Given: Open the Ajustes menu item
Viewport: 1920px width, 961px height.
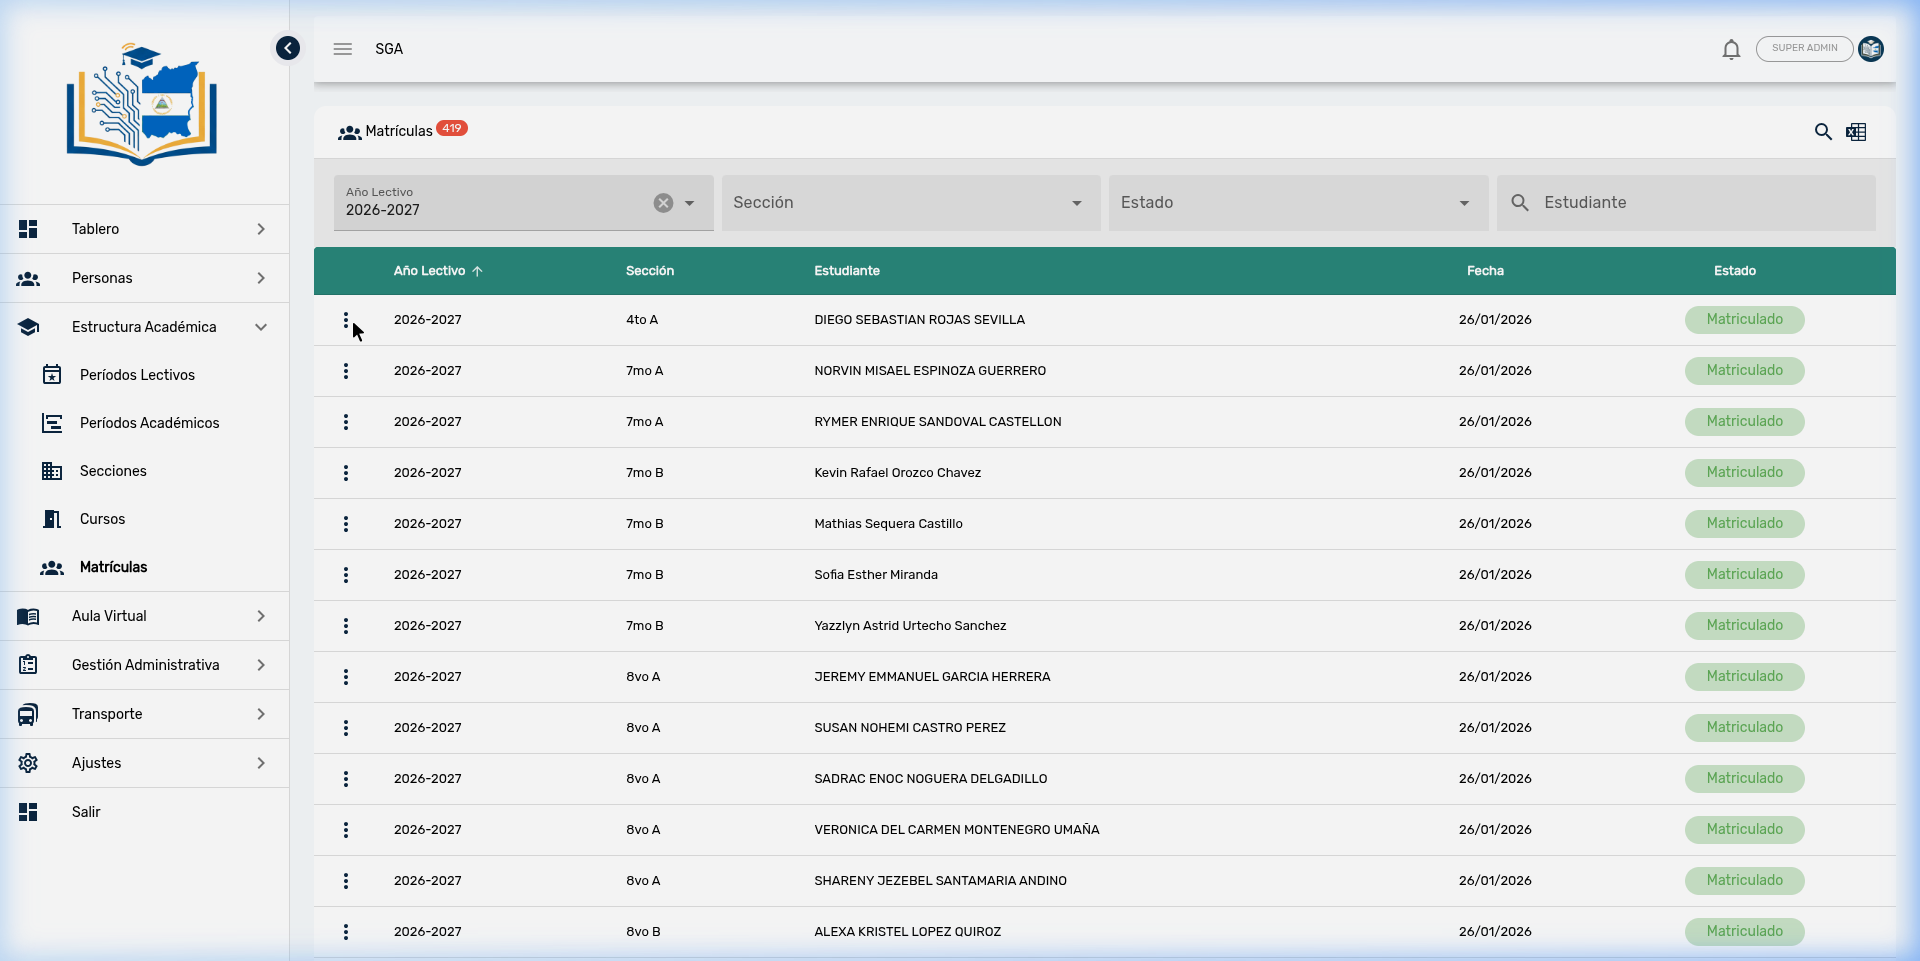Looking at the screenshot, I should pyautogui.click(x=97, y=763).
